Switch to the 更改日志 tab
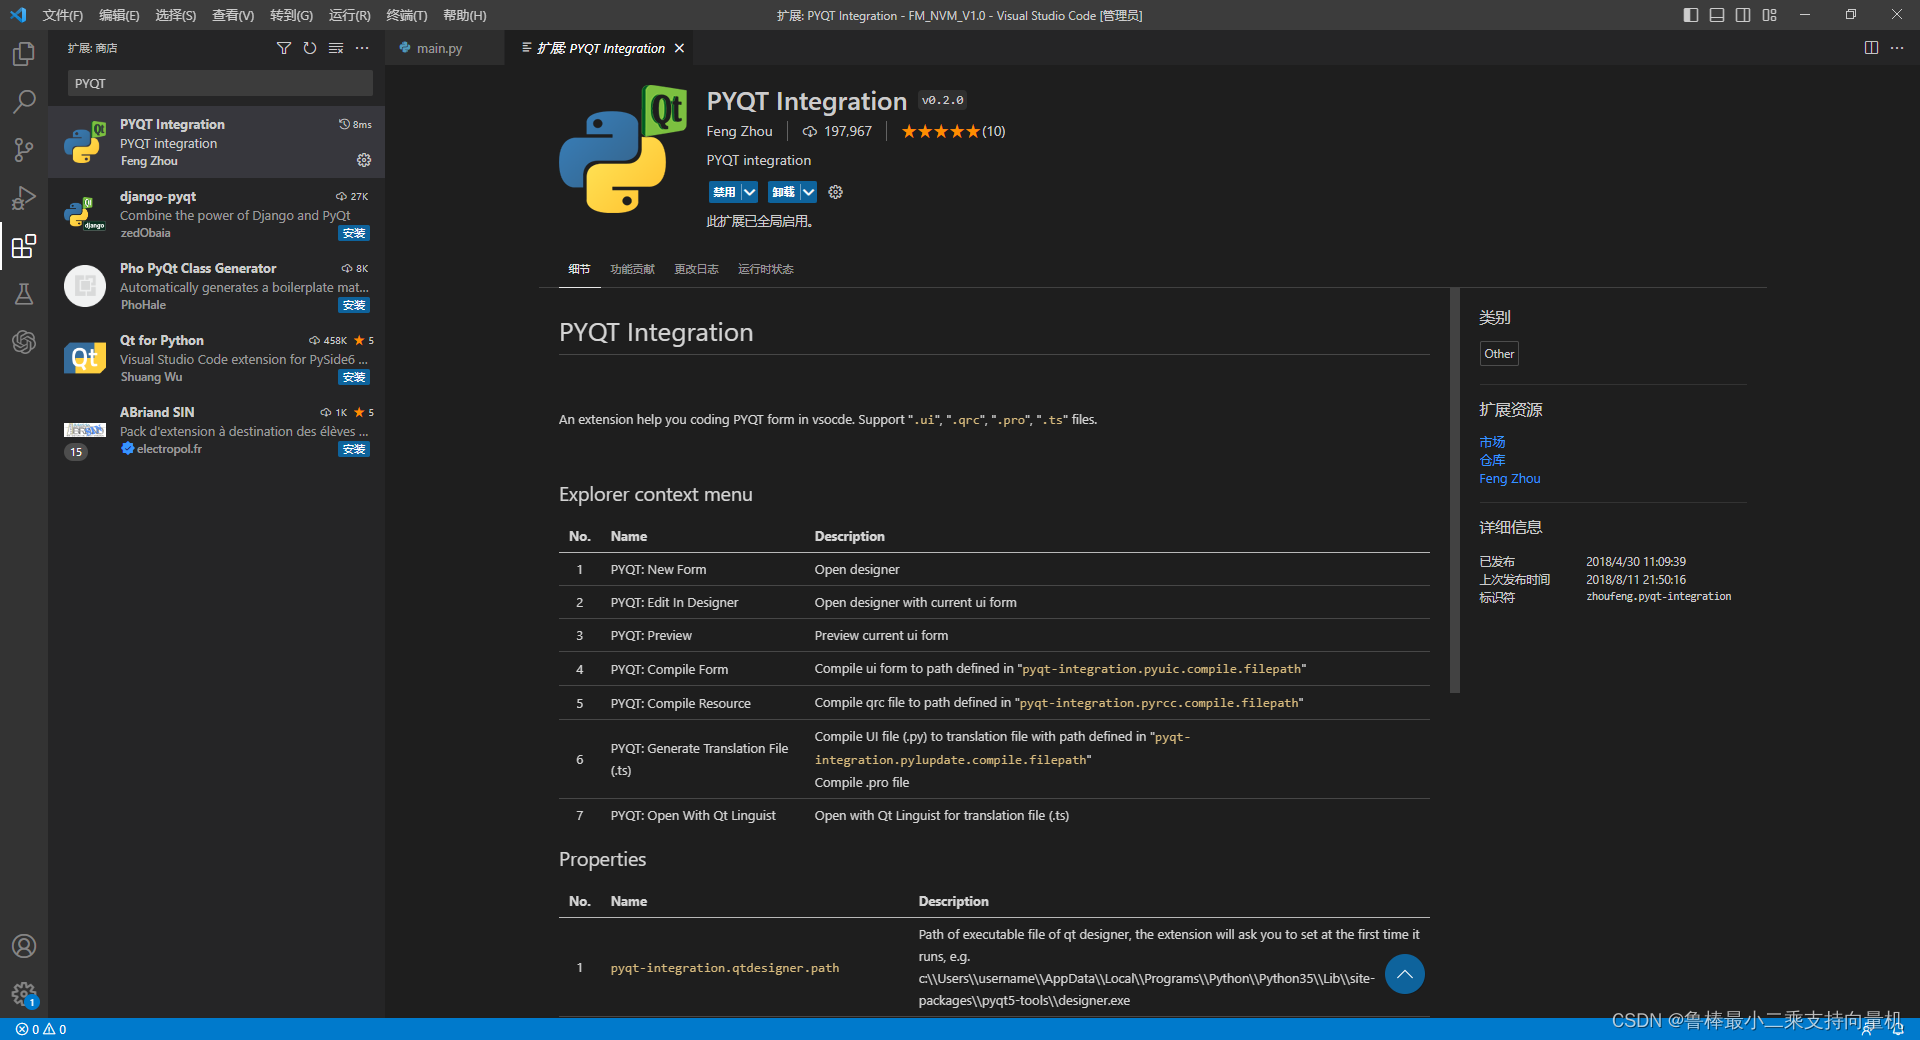 click(x=696, y=269)
